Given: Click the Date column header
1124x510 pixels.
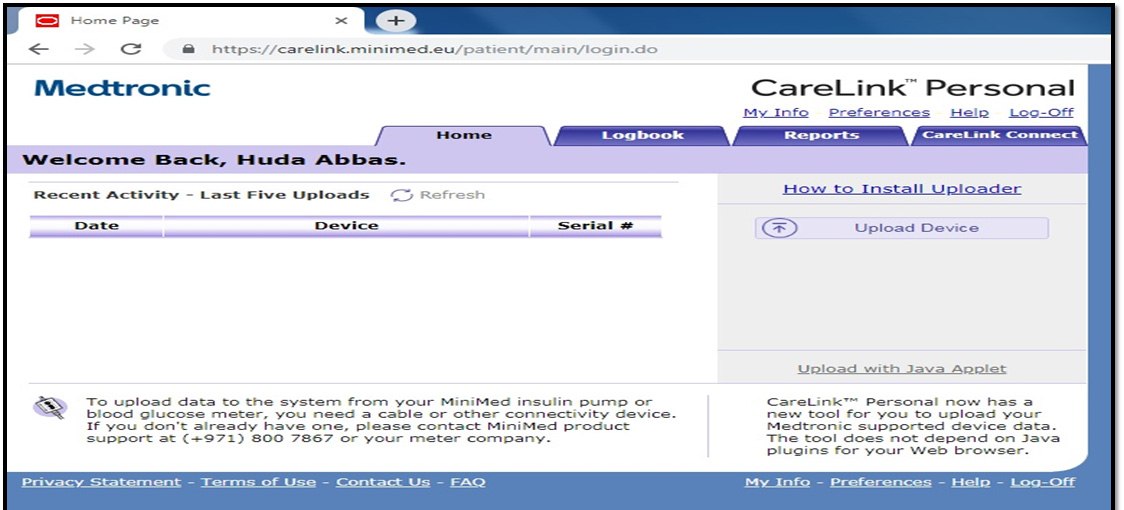Looking at the screenshot, I should 97,226.
